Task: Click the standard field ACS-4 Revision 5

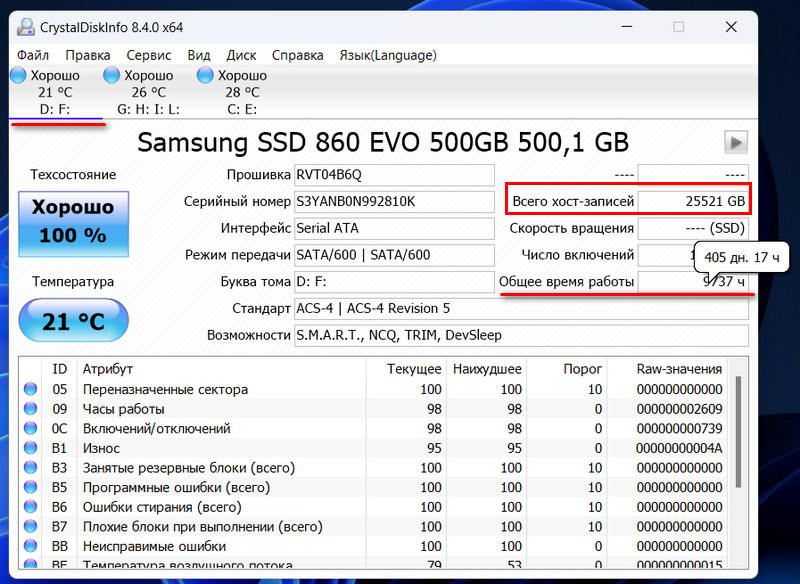Action: tap(521, 309)
